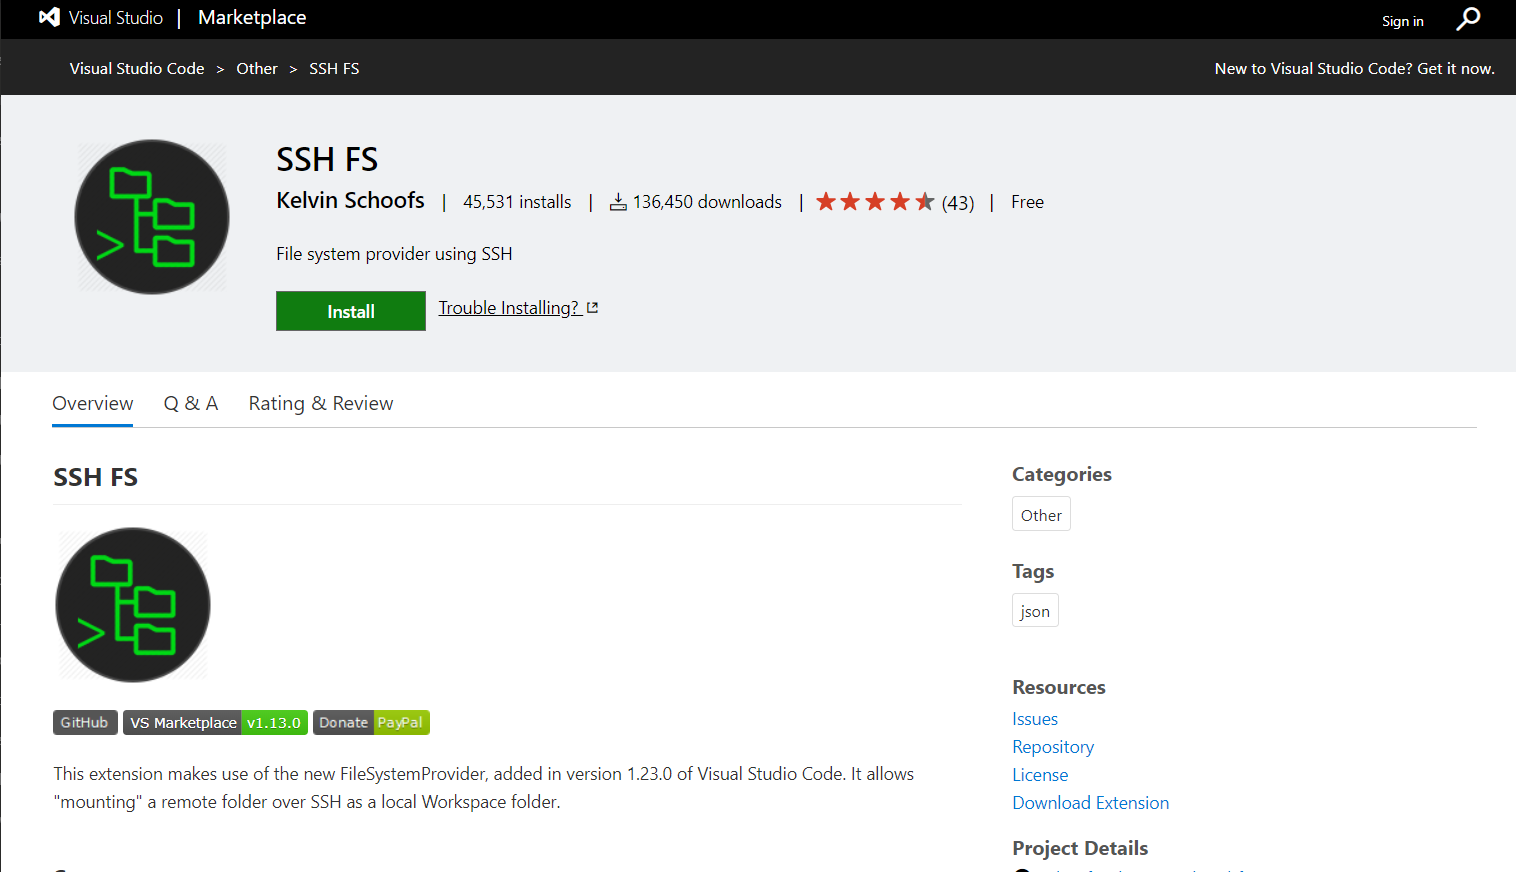The height and width of the screenshot is (872, 1516).
Task: Go to Marketplace home link
Action: (252, 17)
